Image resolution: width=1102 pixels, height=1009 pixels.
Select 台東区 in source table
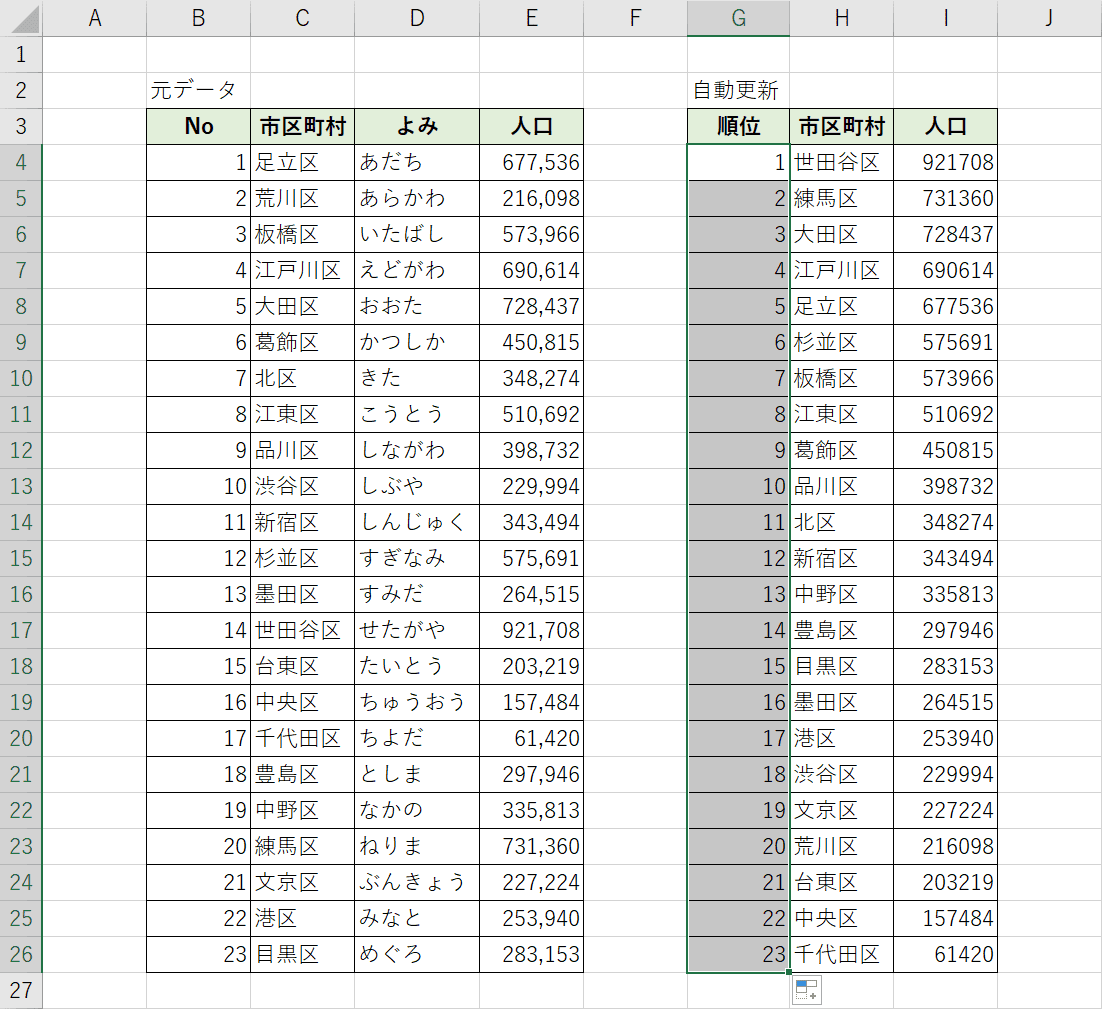coord(302,666)
